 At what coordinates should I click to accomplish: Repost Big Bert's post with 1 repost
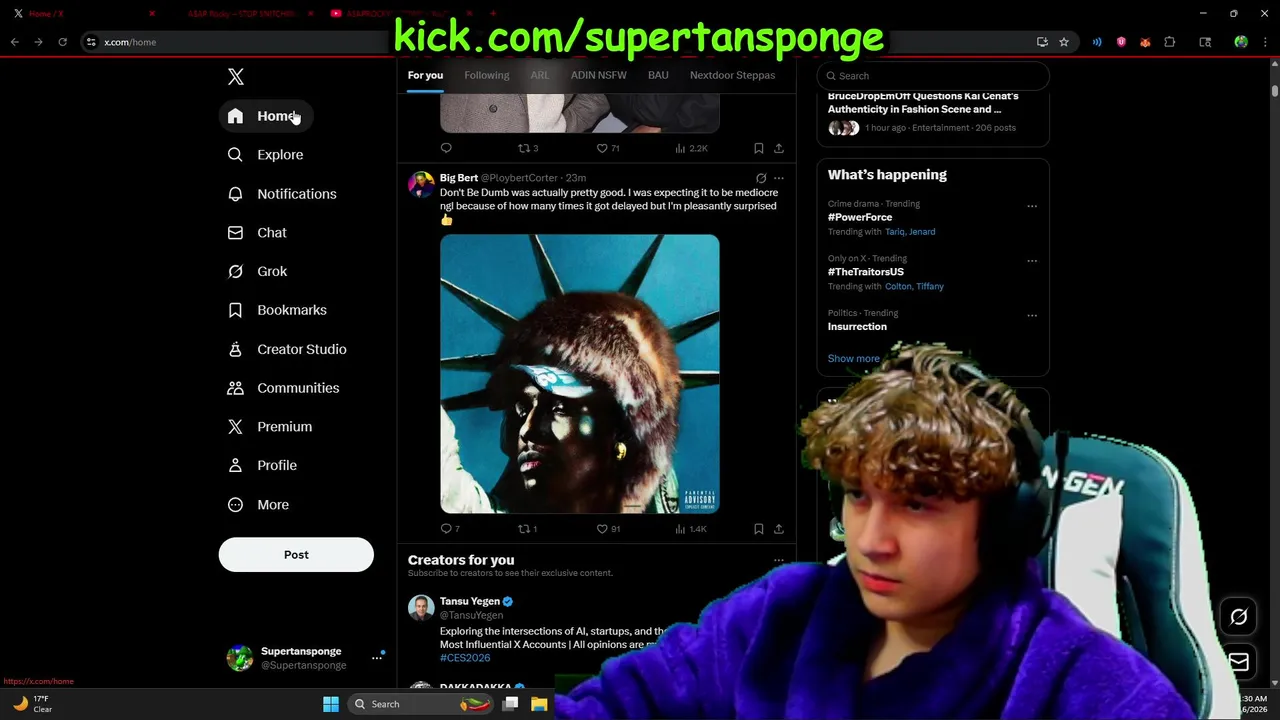[527, 529]
